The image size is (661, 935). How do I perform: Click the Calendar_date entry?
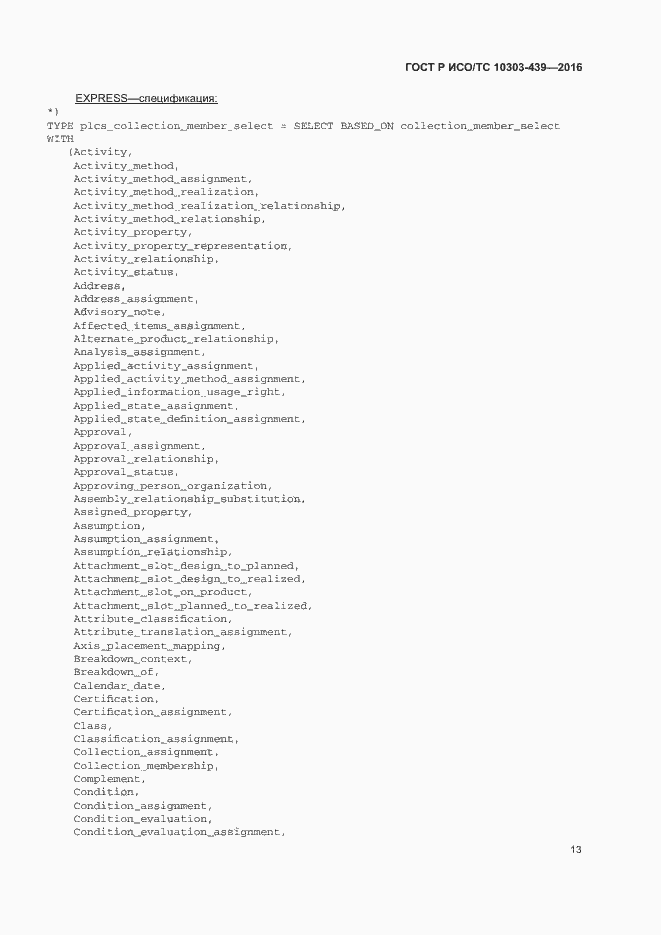pyautogui.click(x=119, y=686)
